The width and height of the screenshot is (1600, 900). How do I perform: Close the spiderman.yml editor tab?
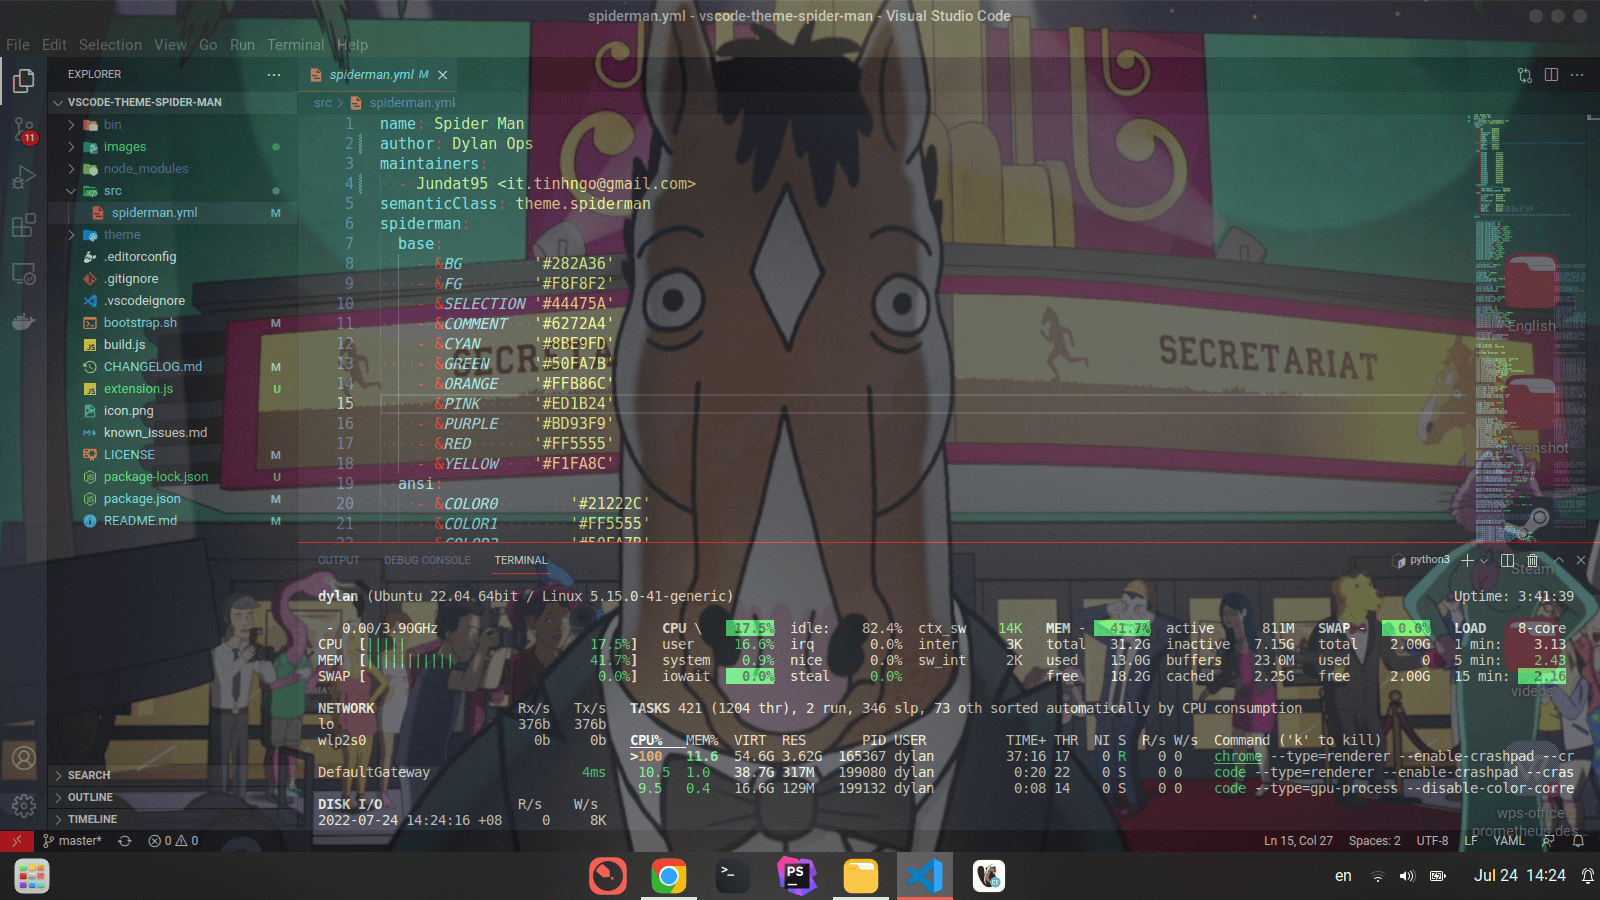click(443, 75)
